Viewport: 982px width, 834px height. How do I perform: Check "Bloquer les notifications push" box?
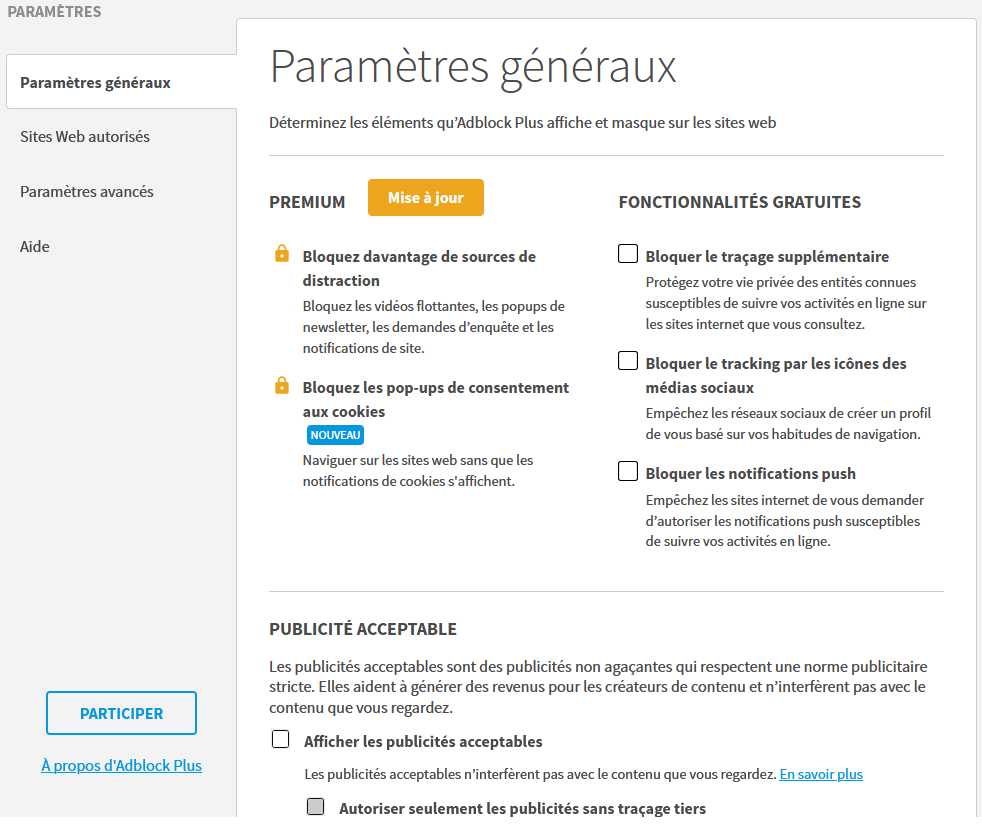pos(628,471)
